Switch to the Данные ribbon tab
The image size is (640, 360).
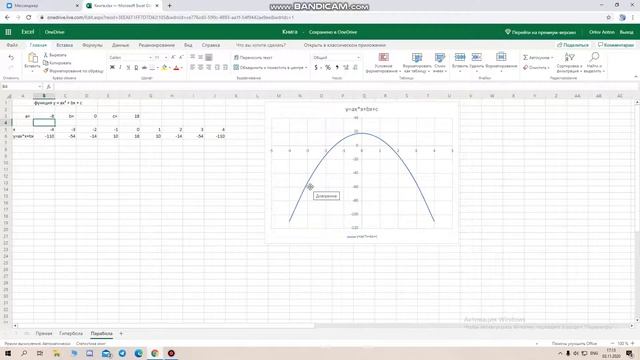120,45
